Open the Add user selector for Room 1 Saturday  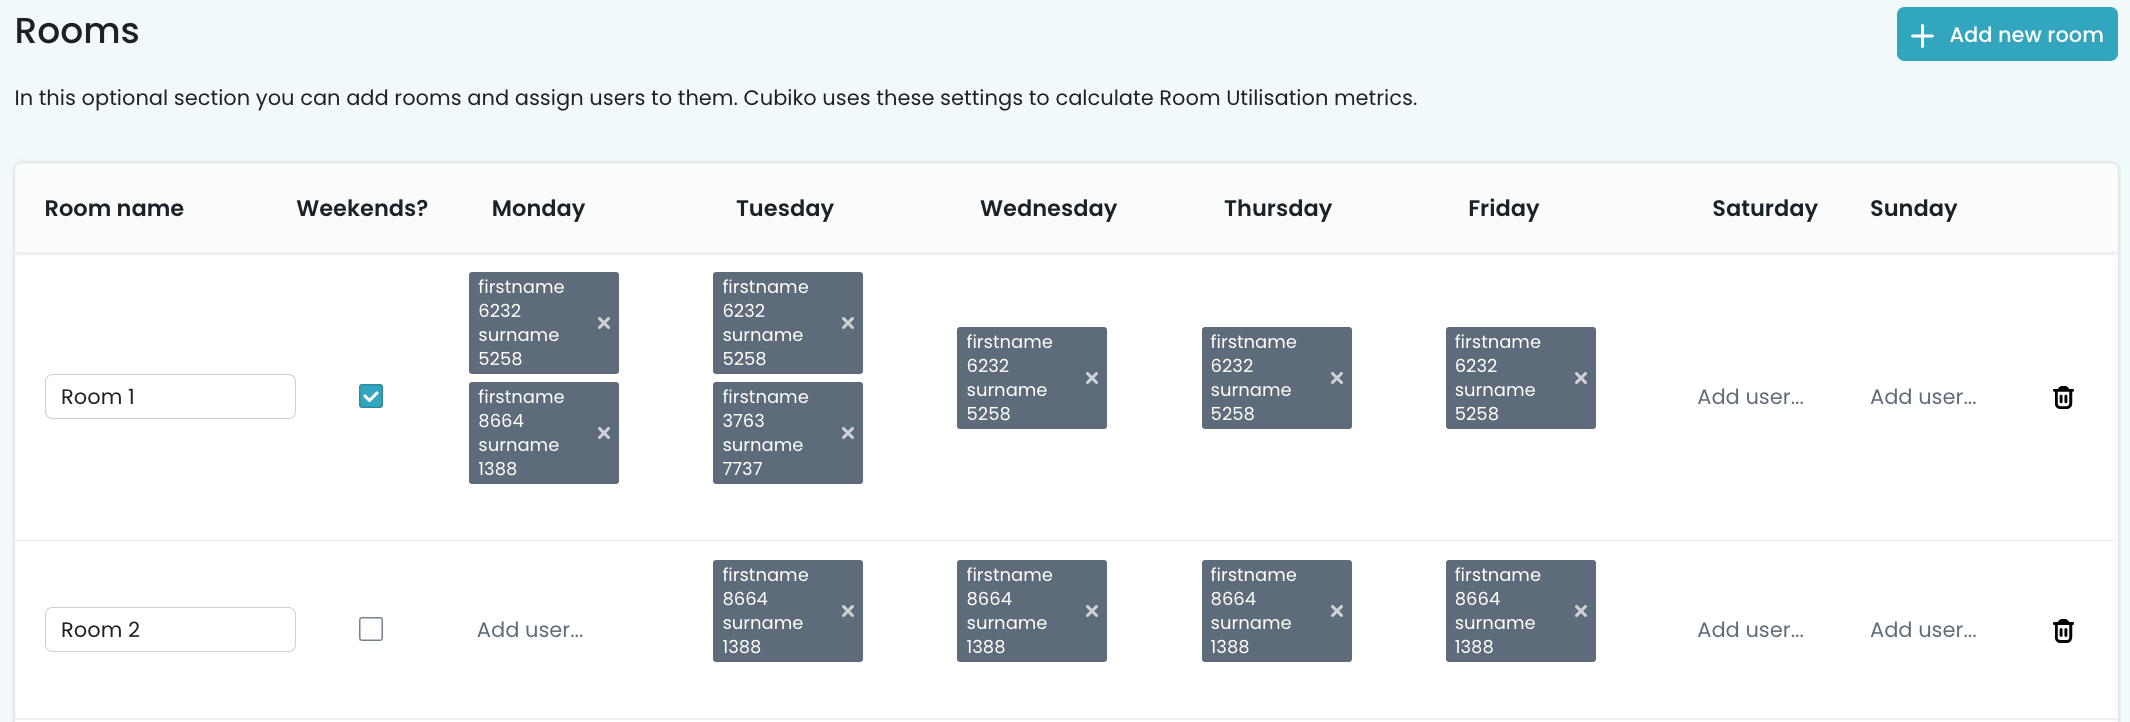[1751, 396]
